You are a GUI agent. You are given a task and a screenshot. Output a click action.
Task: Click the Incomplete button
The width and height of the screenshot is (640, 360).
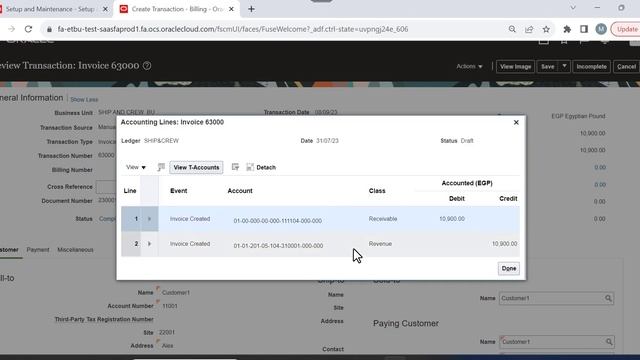(x=591, y=67)
